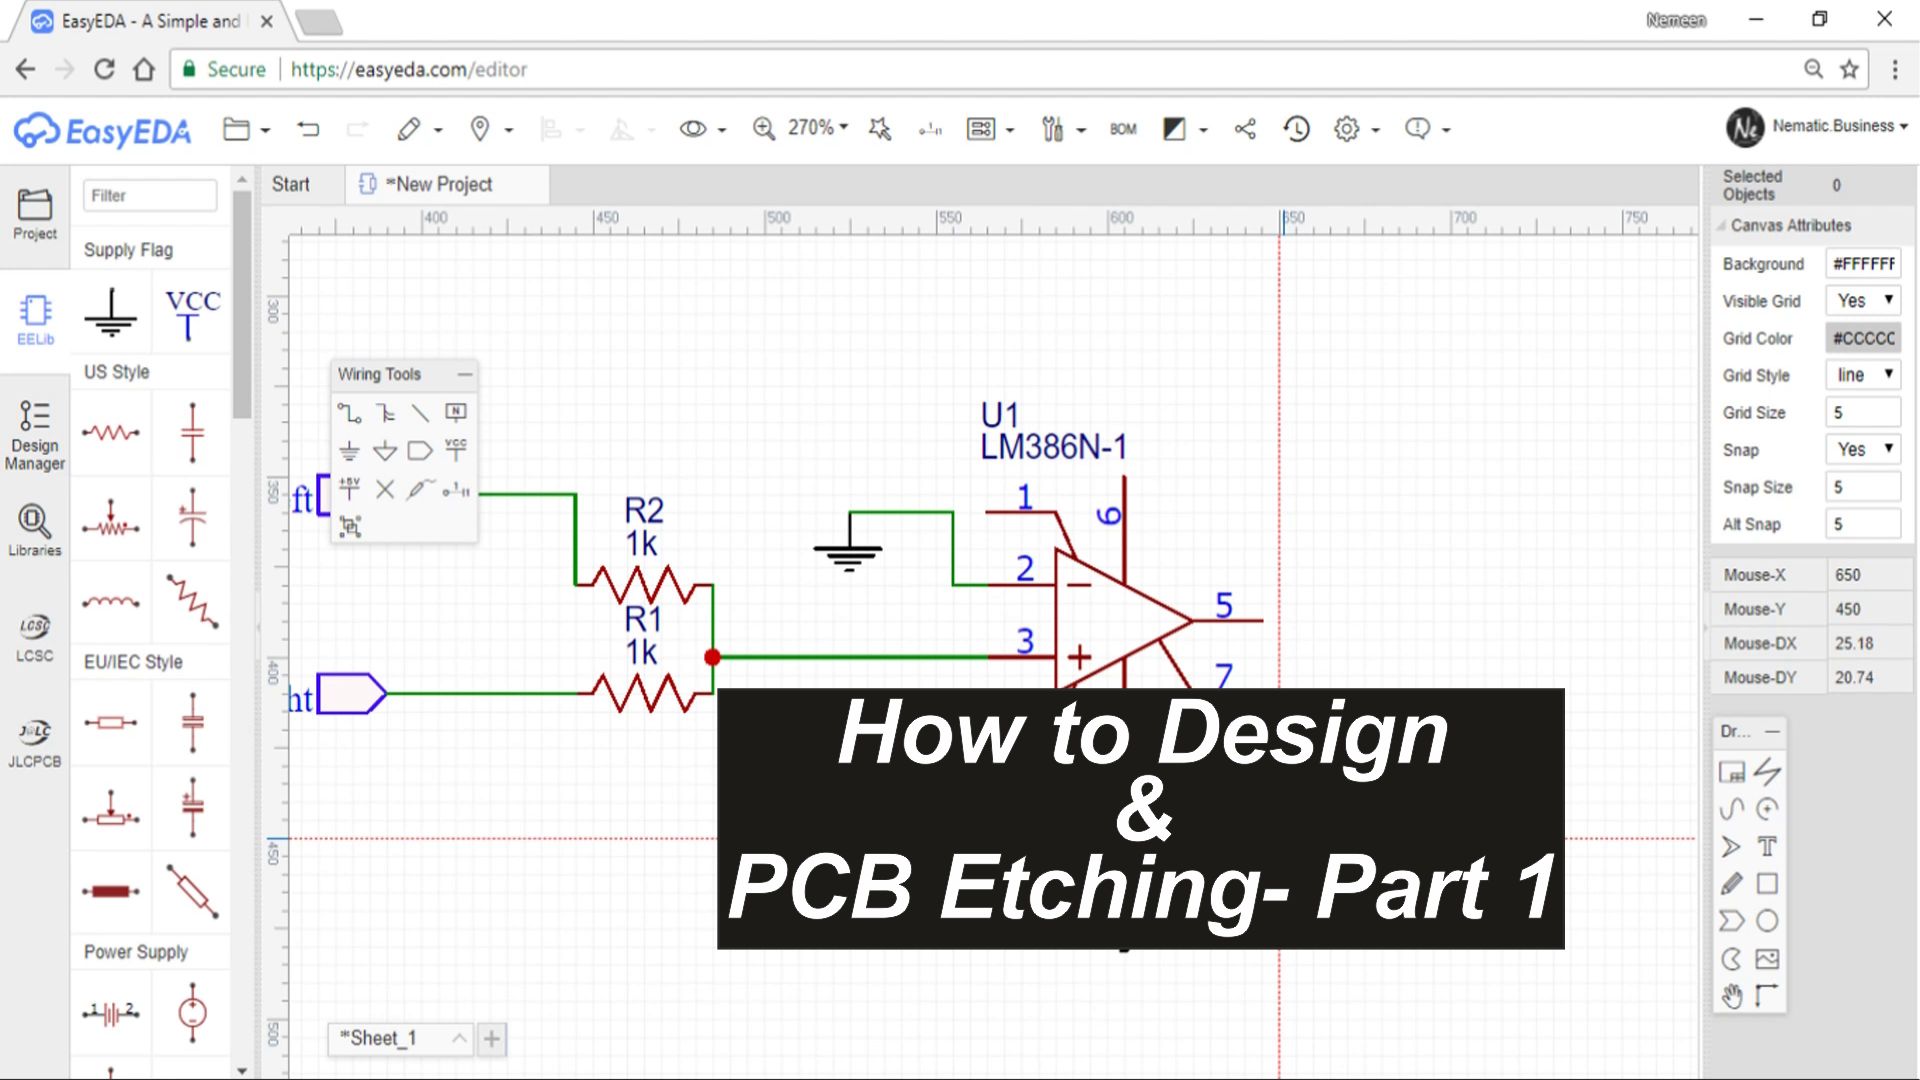Select the Text tool in Drawing Tools

1767,846
